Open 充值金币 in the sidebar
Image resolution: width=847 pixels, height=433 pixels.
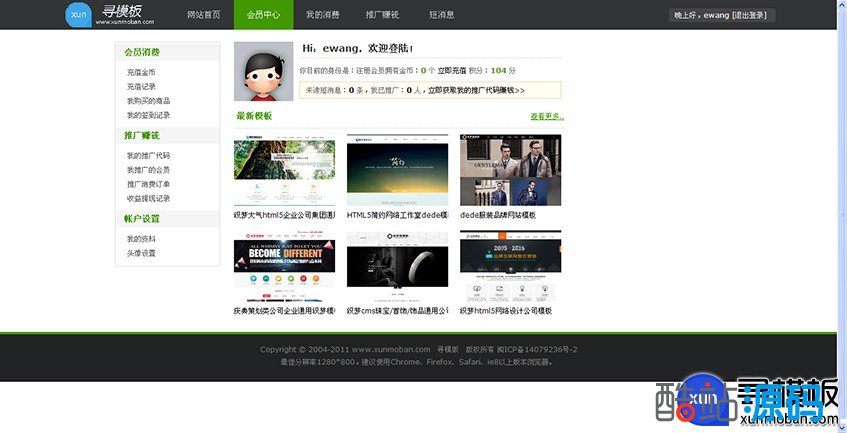pyautogui.click(x=141, y=73)
